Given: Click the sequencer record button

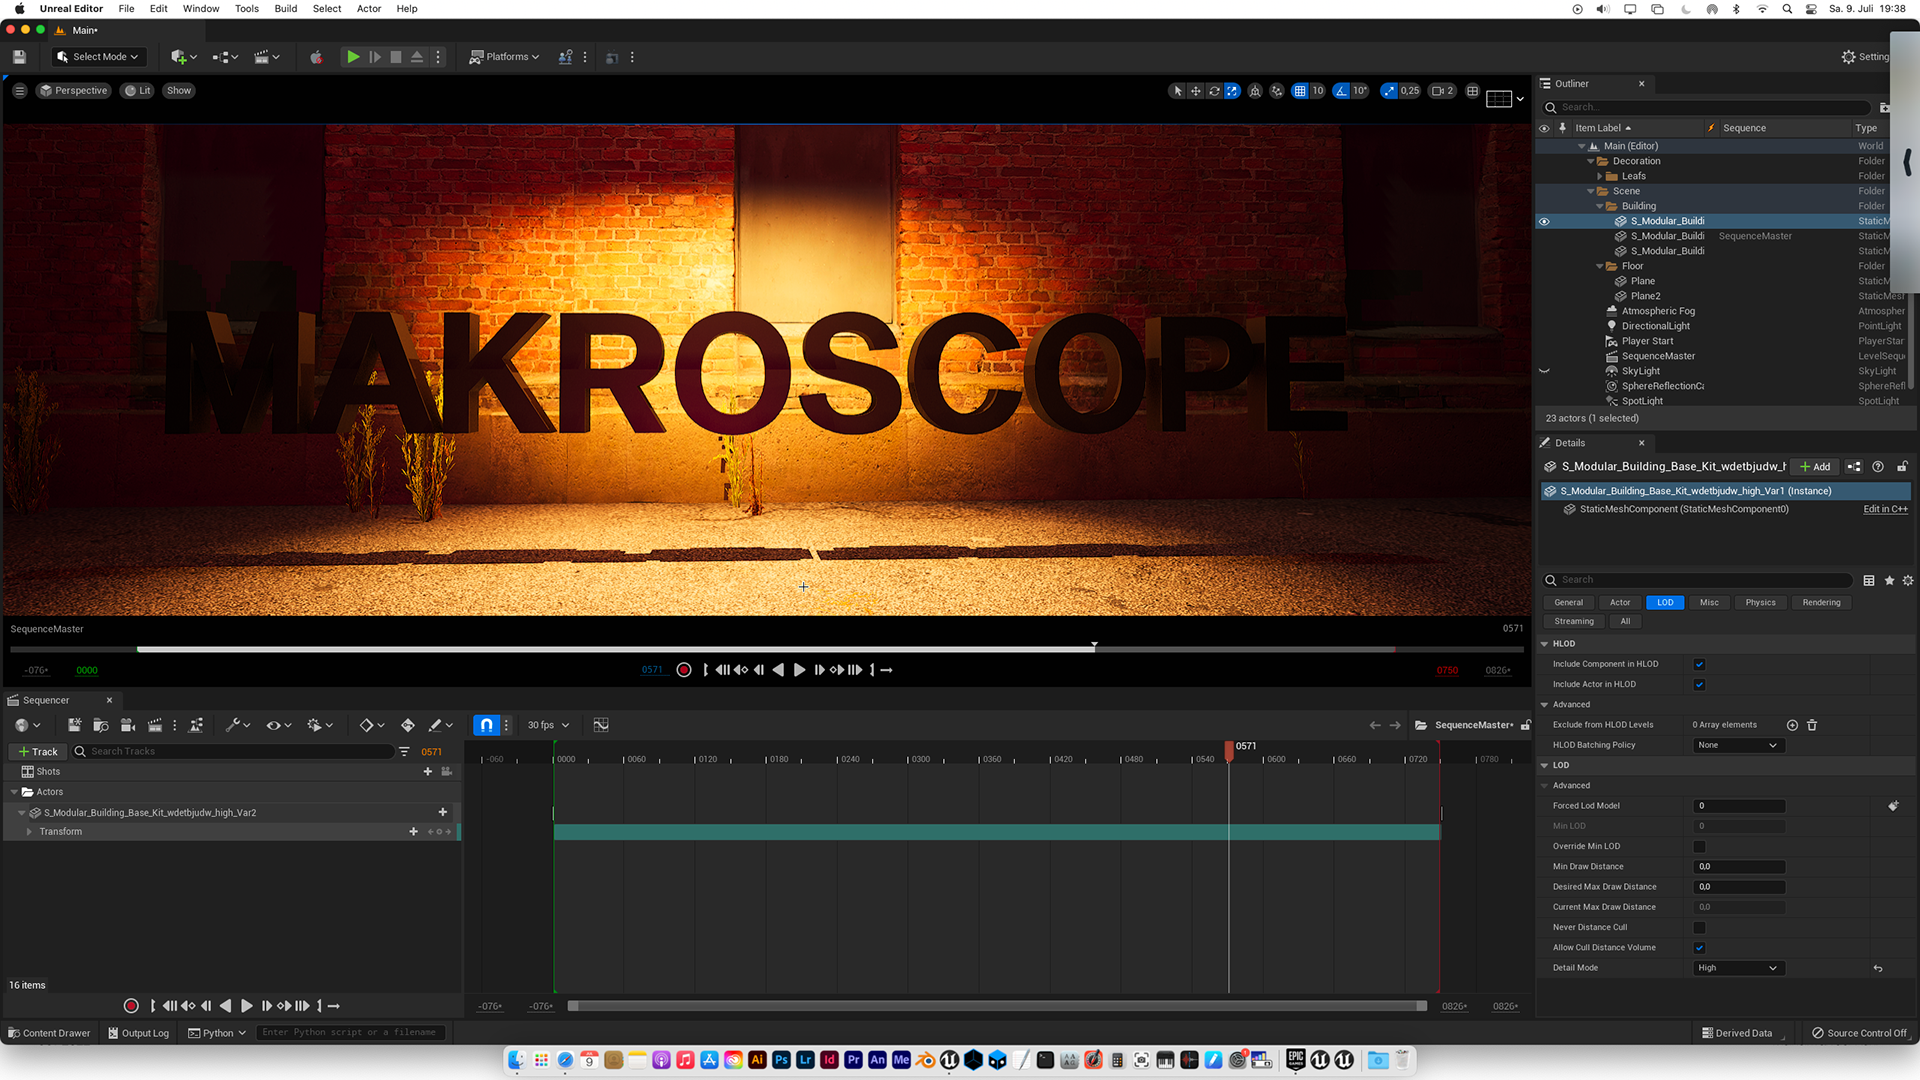Looking at the screenshot, I should [x=131, y=1006].
